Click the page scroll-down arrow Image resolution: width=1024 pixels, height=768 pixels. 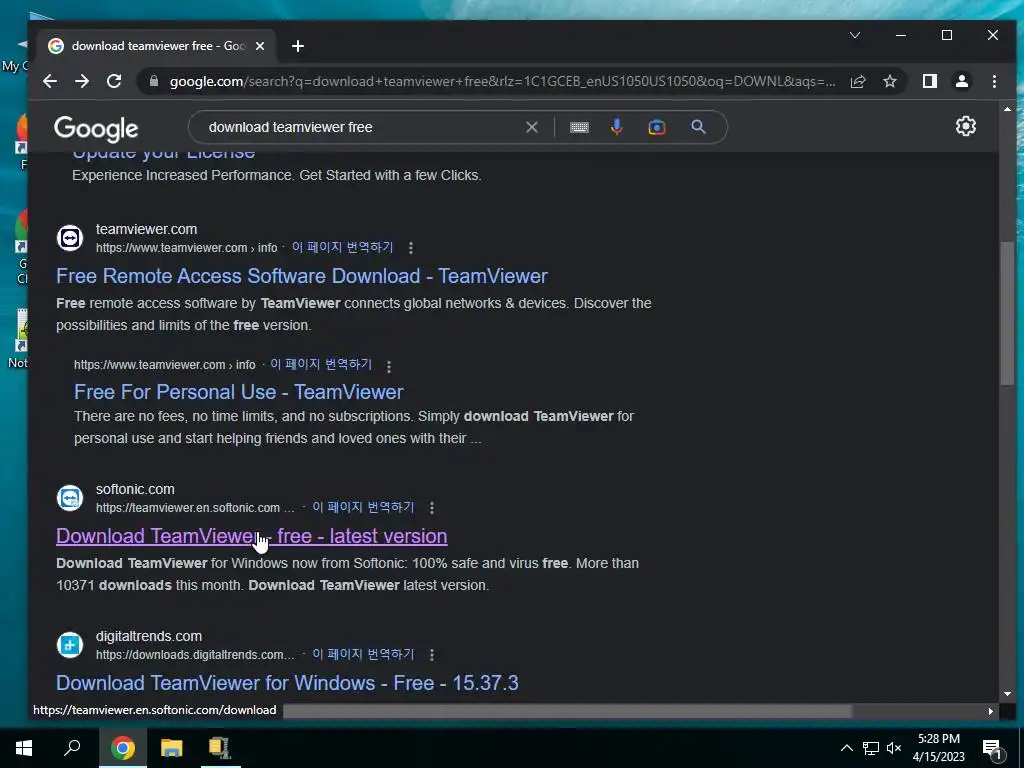point(1008,694)
